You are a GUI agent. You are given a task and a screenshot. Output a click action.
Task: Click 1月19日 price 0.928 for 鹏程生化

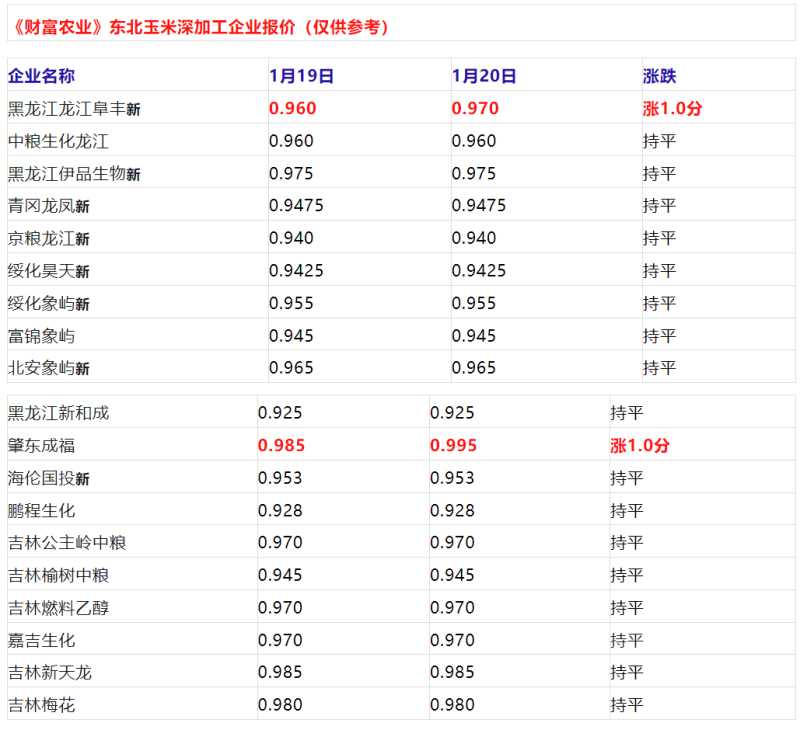280,510
